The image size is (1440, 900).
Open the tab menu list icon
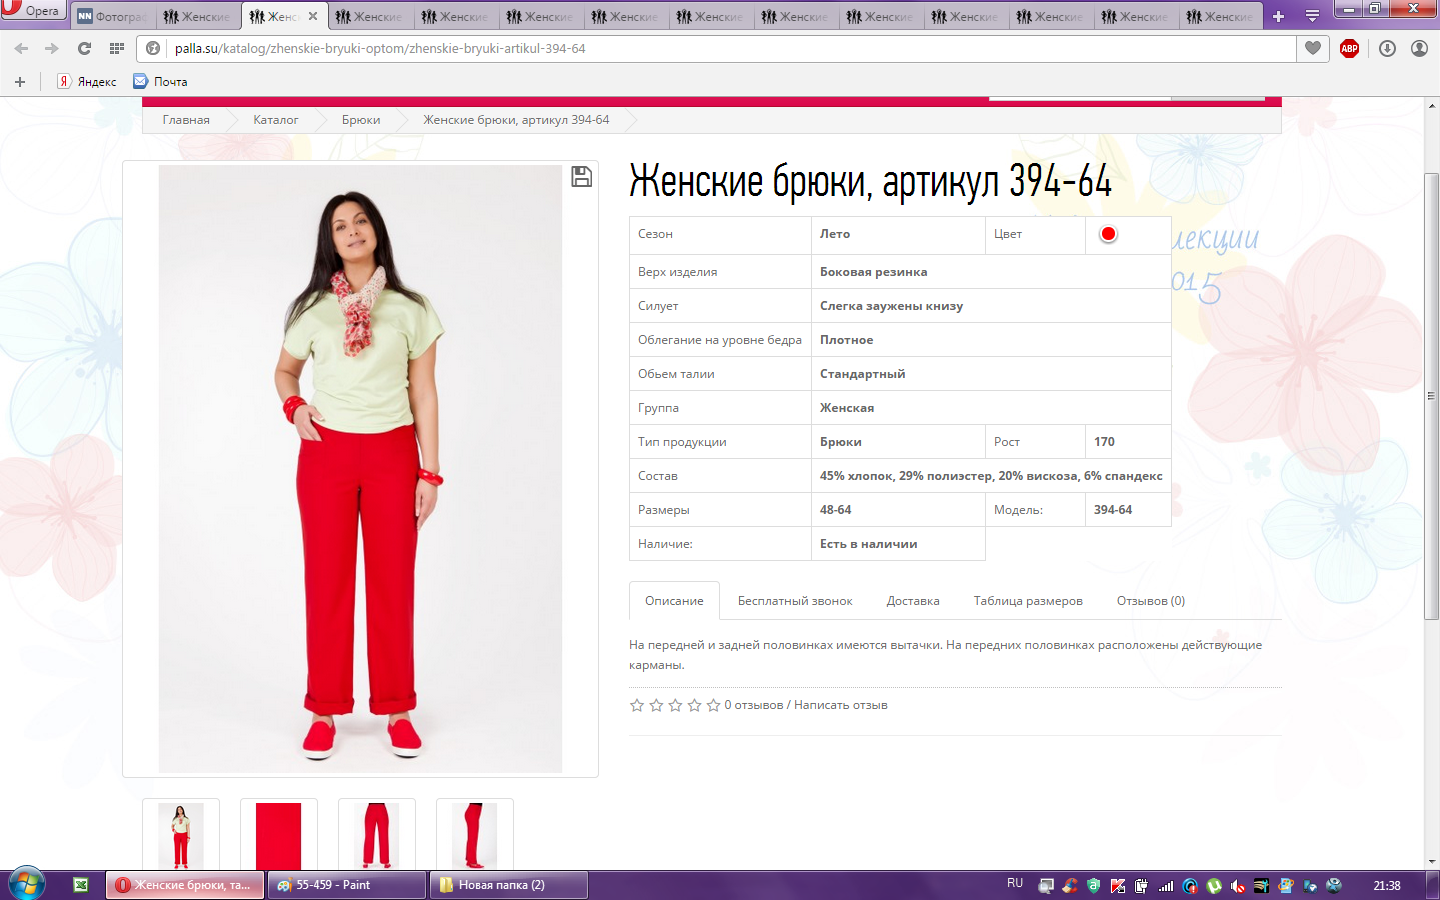click(x=1312, y=16)
